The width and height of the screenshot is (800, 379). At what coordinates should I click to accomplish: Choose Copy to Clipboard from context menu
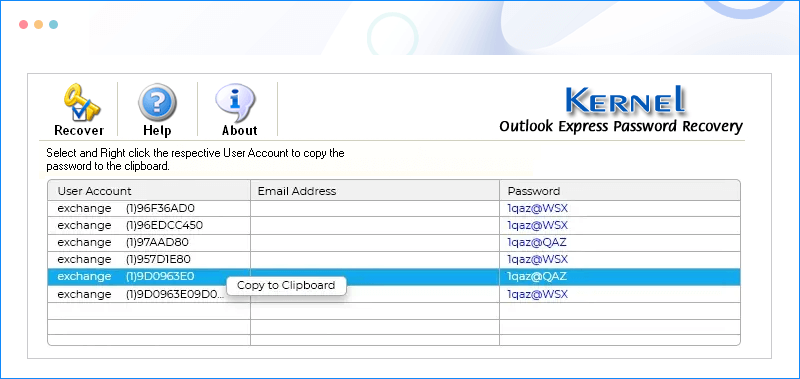286,285
